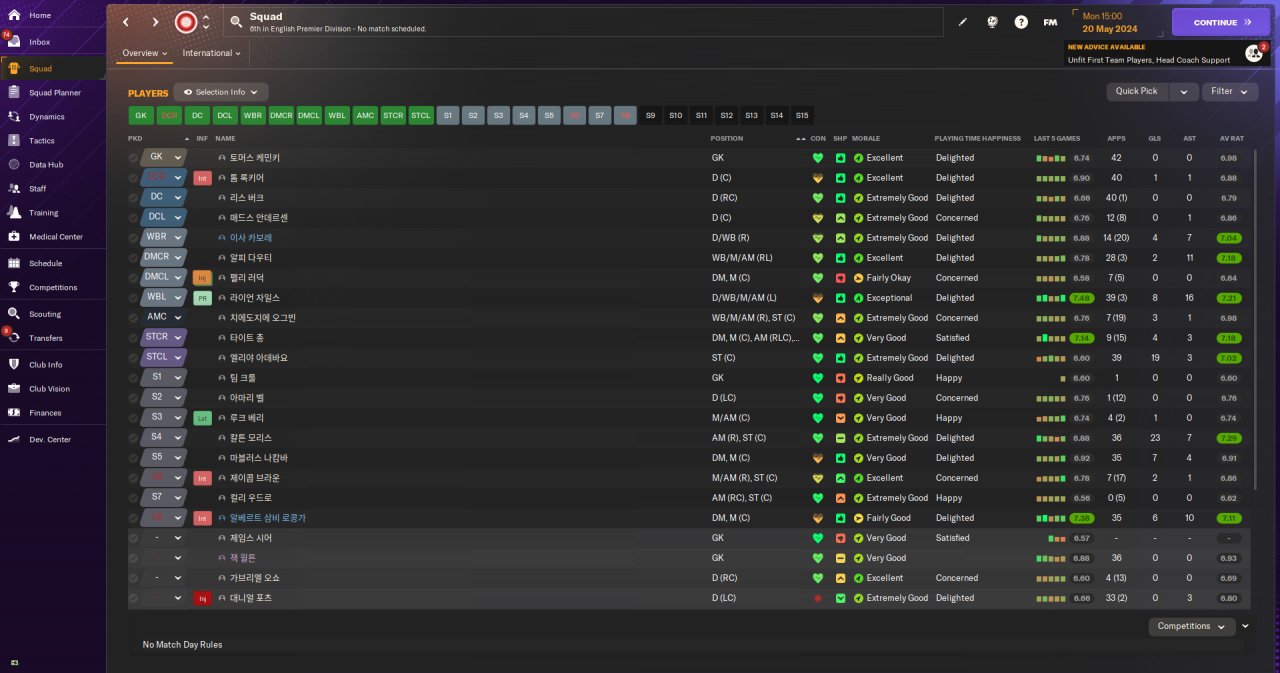
Task: Click the Quick Pick button
Action: click(x=1137, y=91)
